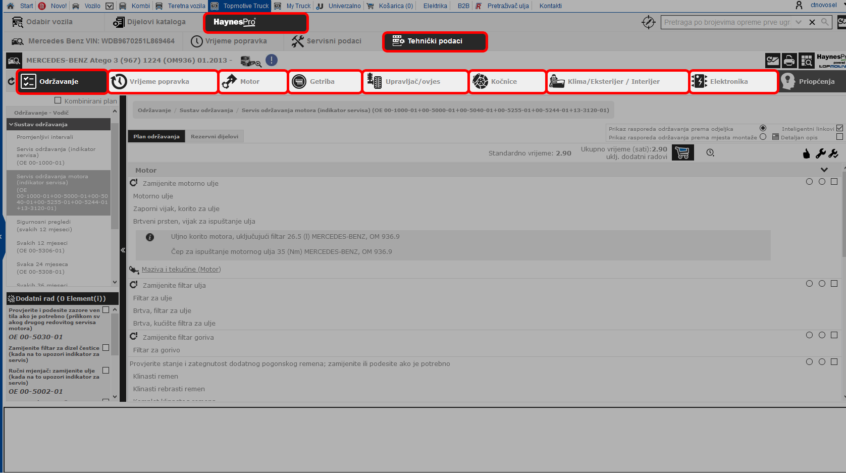Switch to the Rezervni dijelovi tab
This screenshot has height=473, width=846.
click(214, 136)
